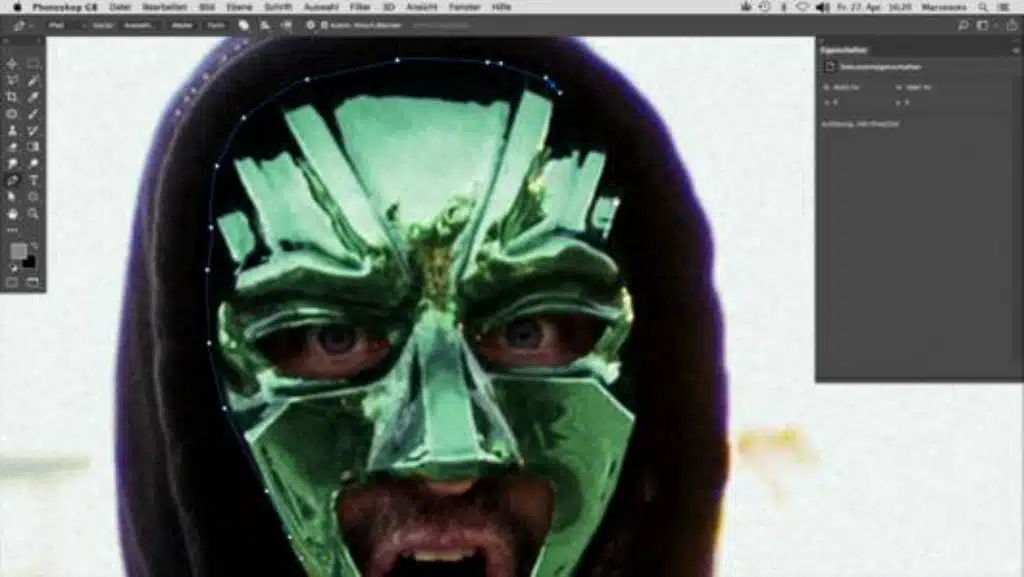Viewport: 1024px width, 577px height.
Task: Select the Path Selection arrow tool
Action: (12, 196)
